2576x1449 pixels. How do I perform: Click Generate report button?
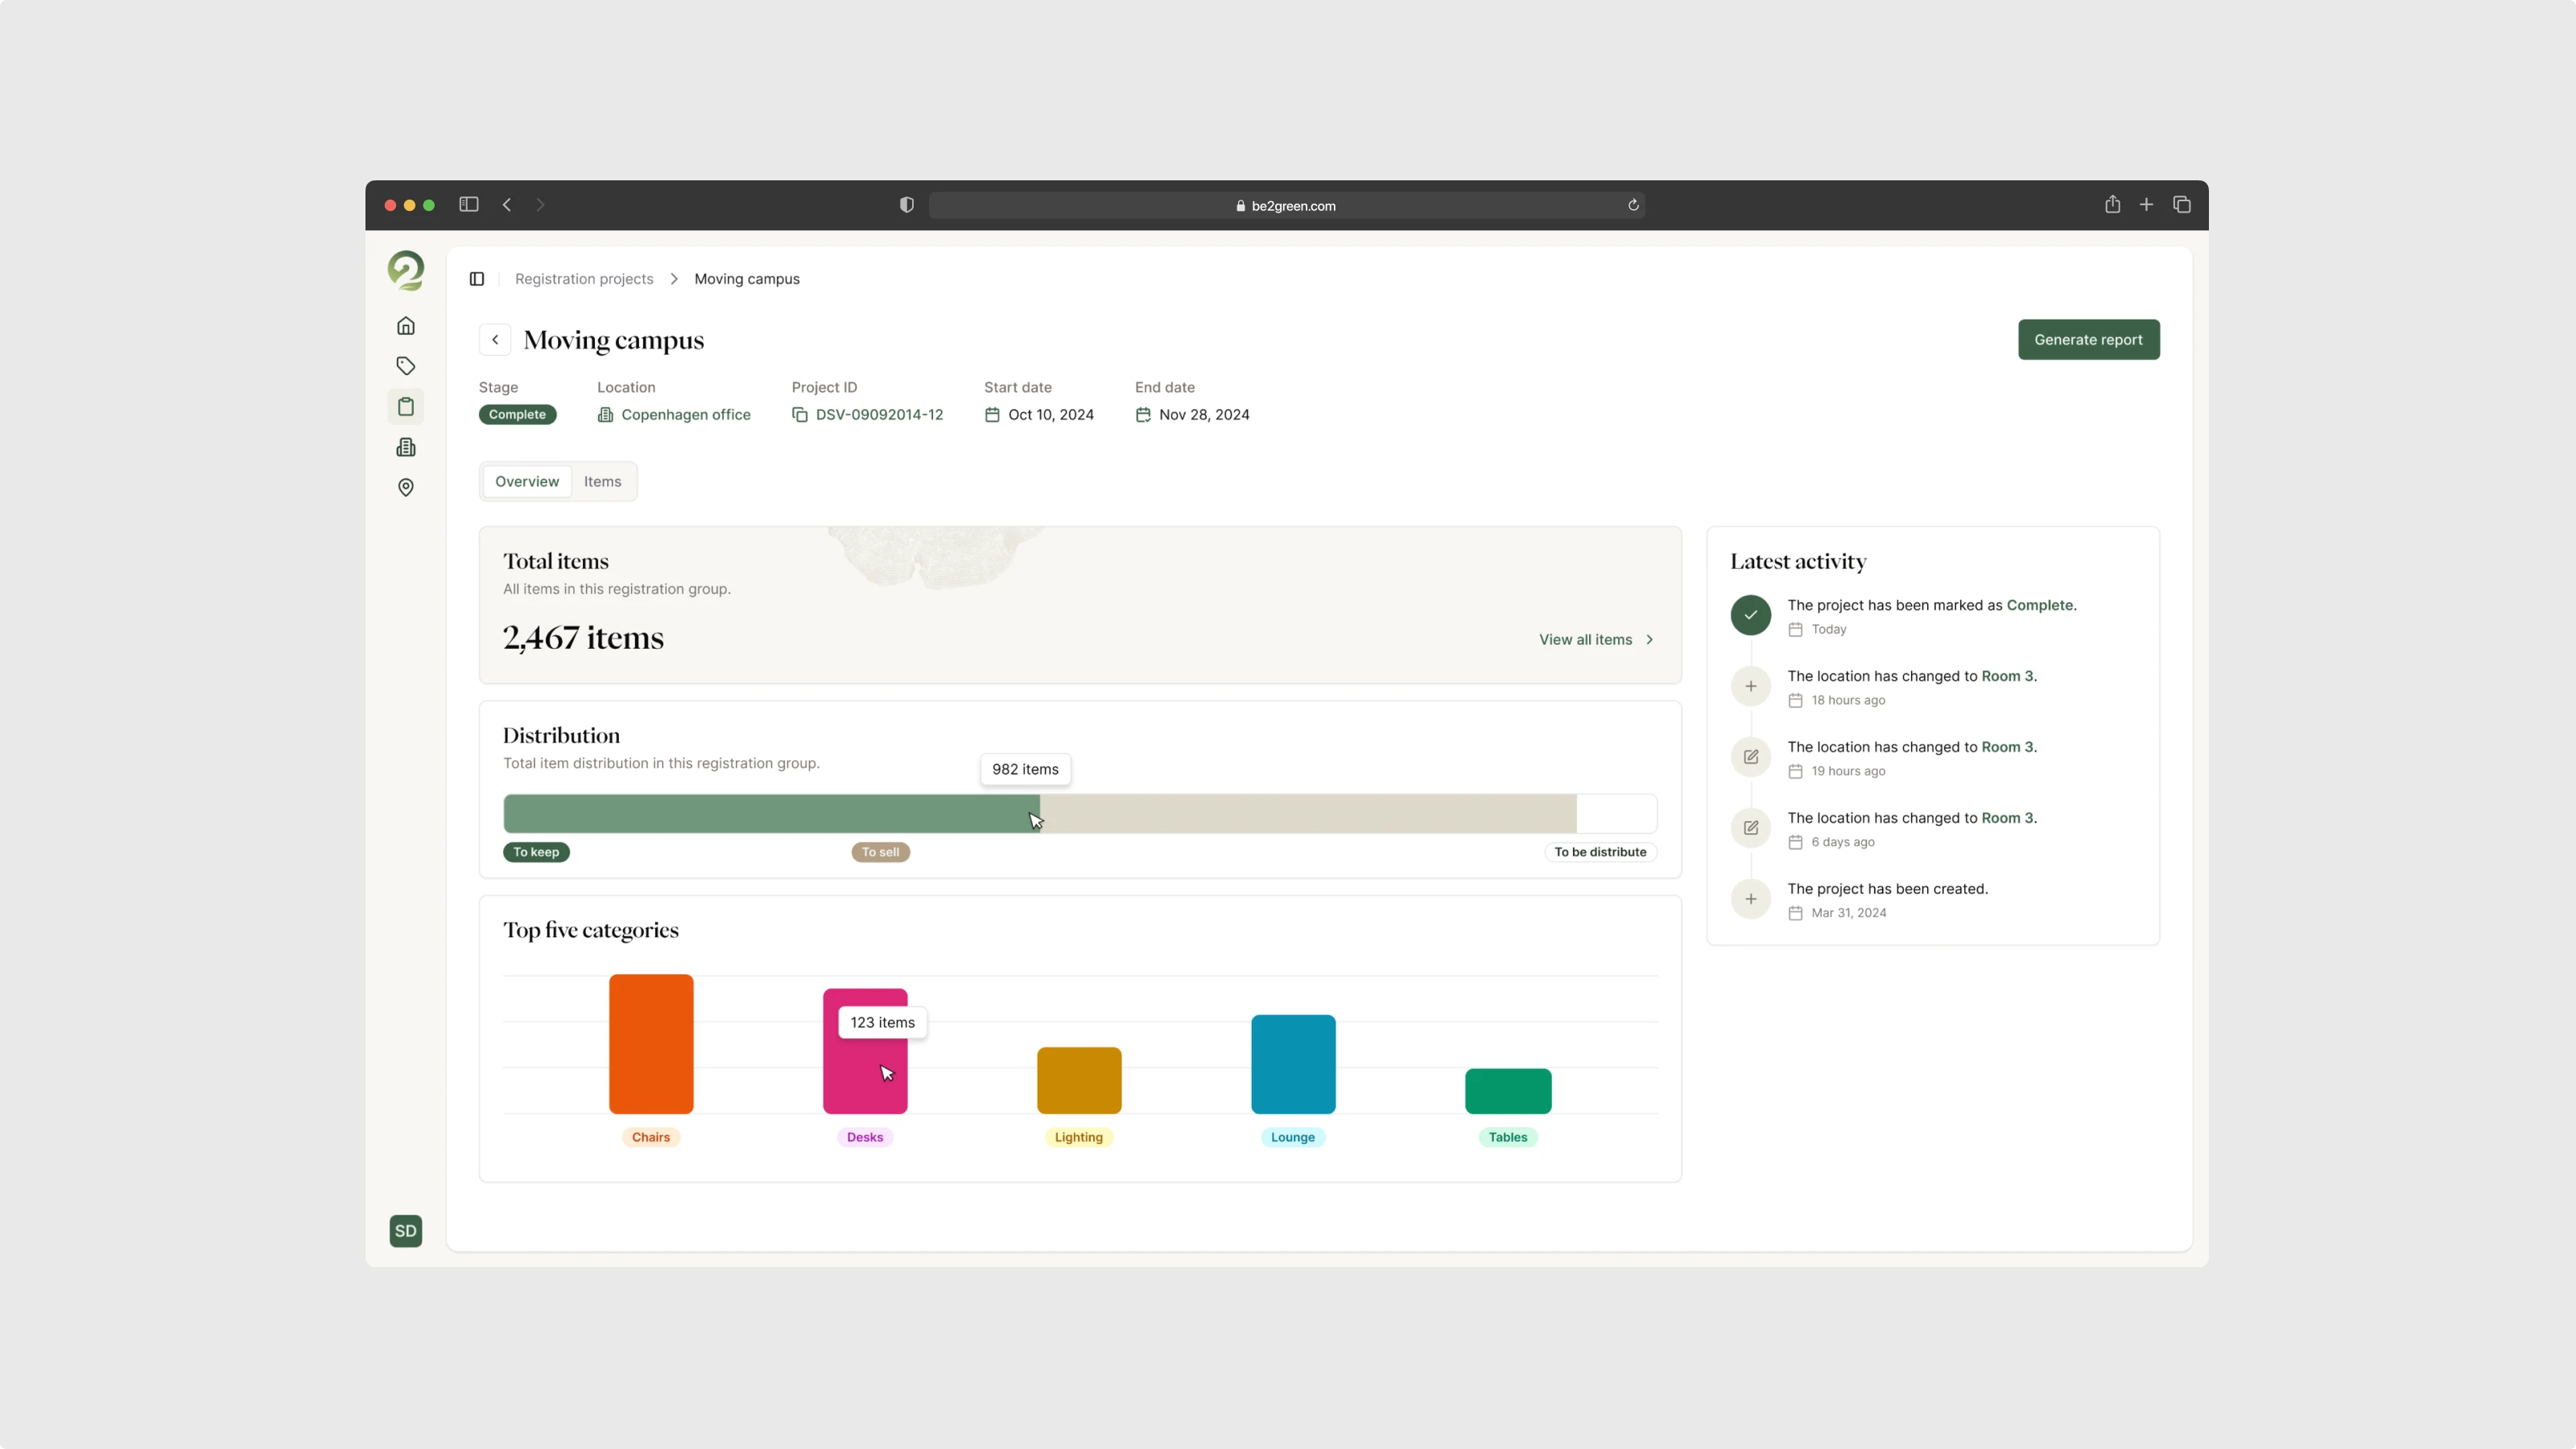2088,340
